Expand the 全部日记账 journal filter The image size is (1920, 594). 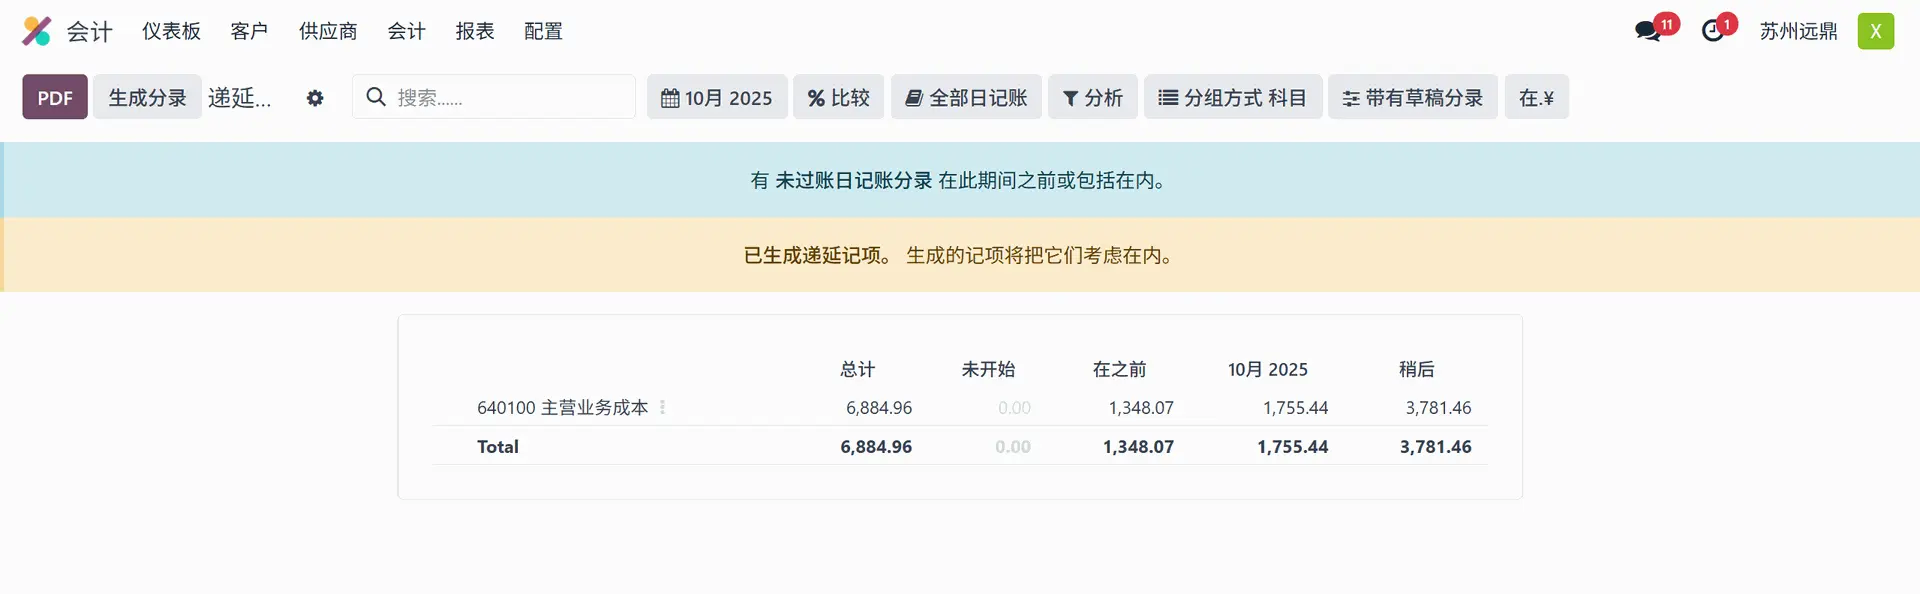[966, 97]
